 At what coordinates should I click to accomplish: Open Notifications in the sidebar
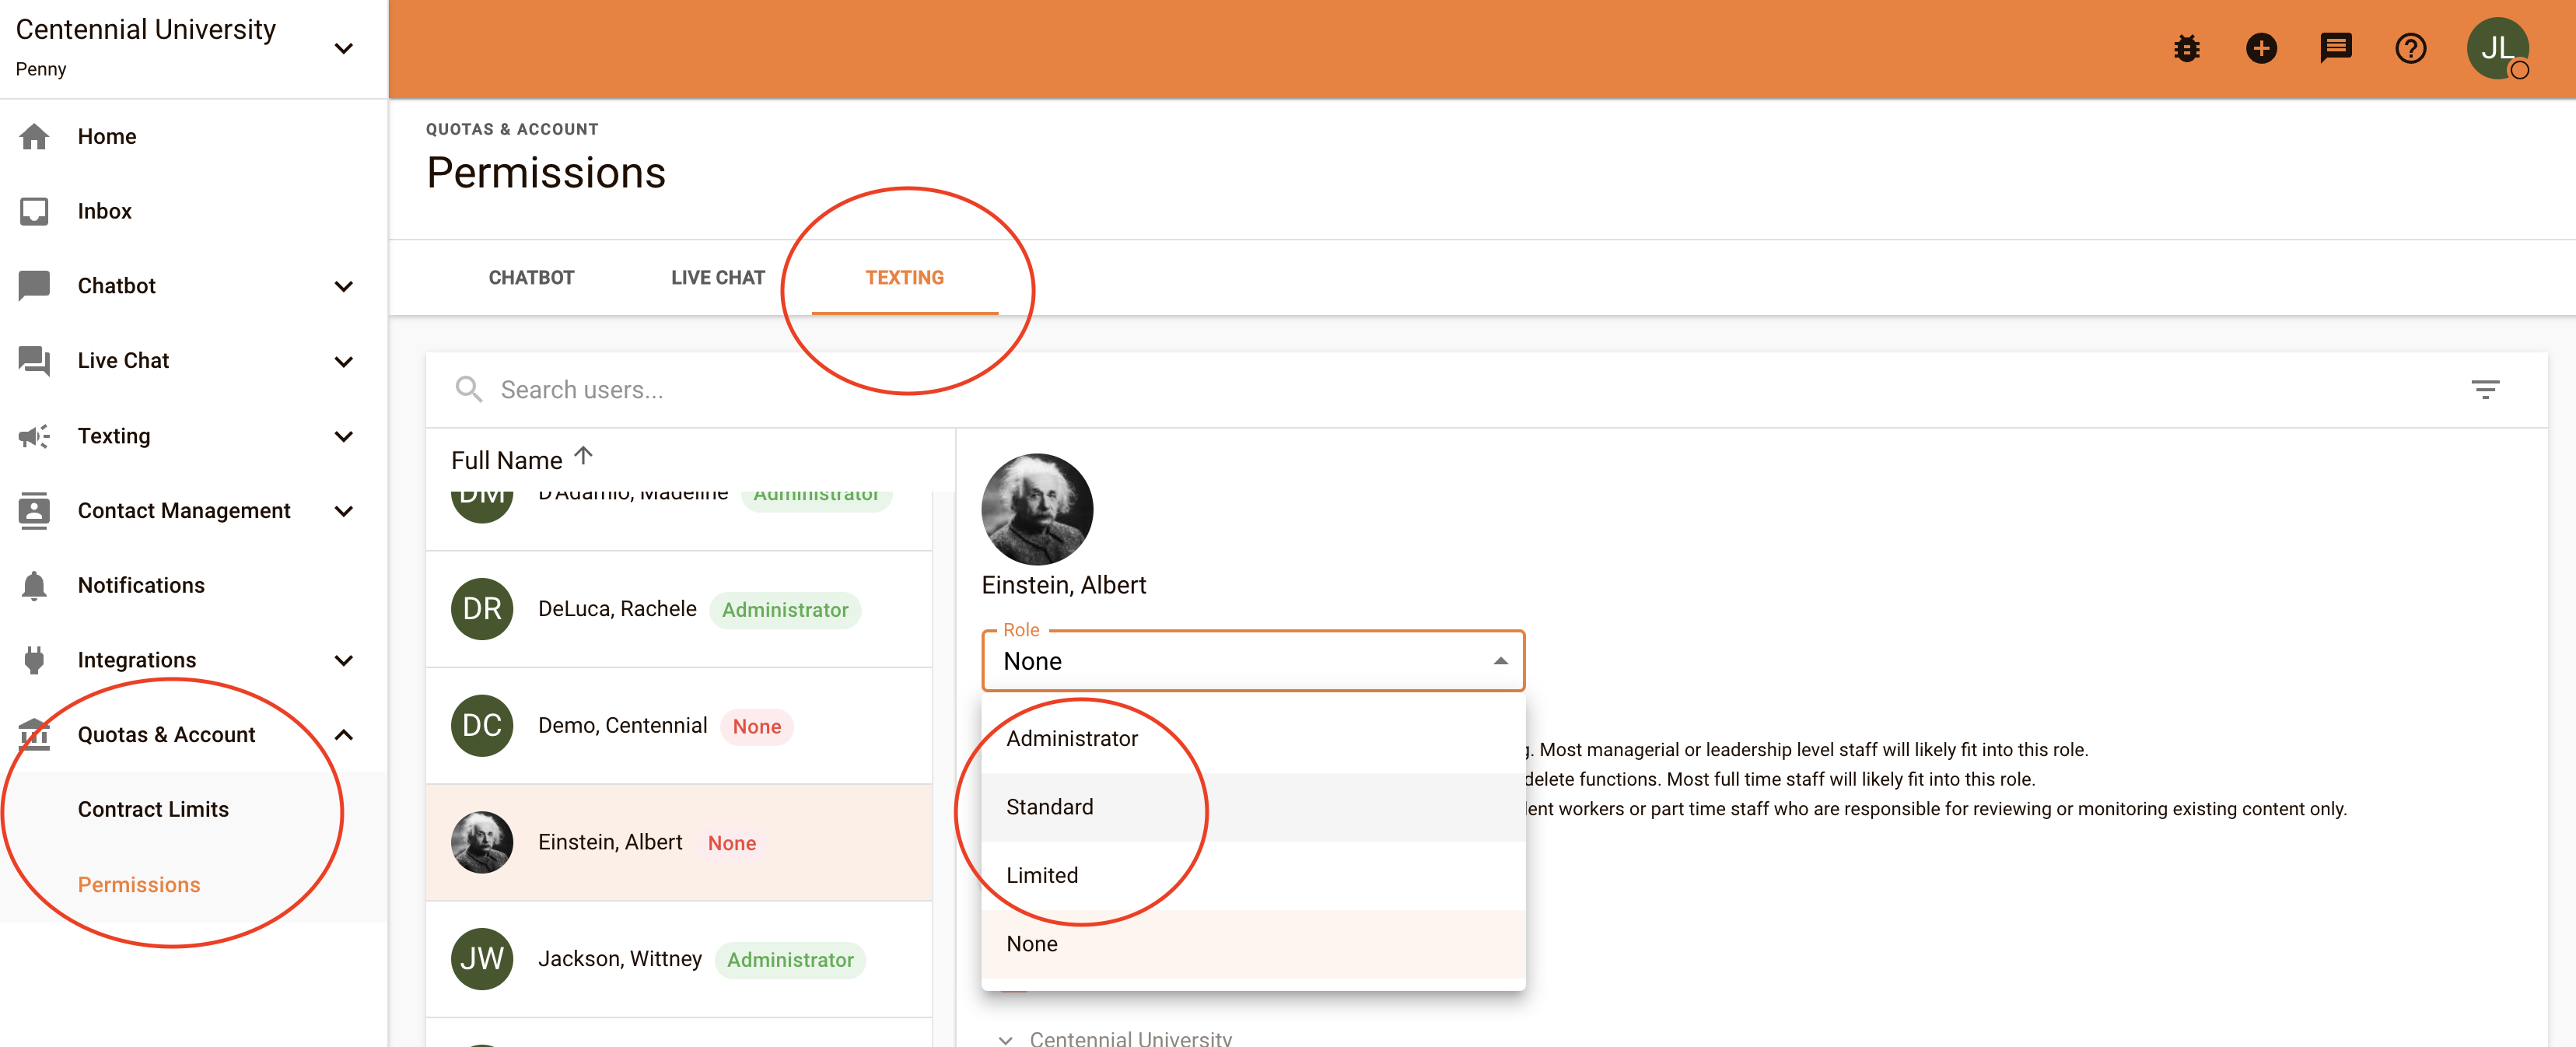click(141, 585)
